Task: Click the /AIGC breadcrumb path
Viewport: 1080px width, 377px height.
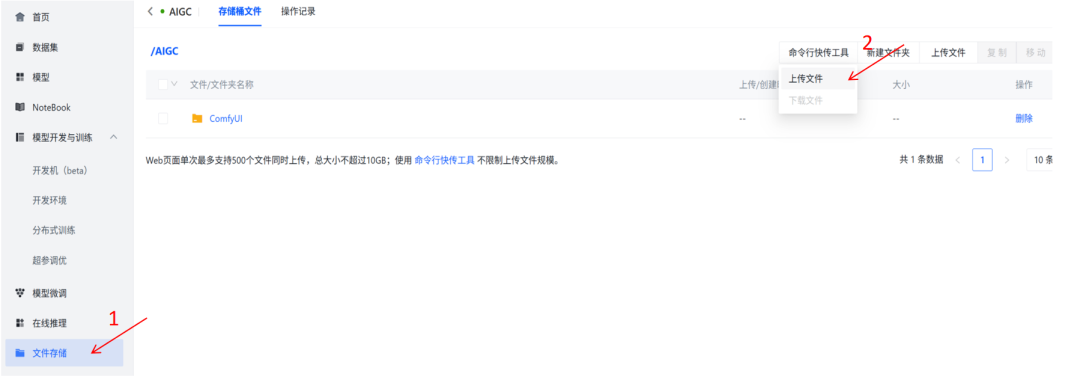Action: (x=165, y=52)
